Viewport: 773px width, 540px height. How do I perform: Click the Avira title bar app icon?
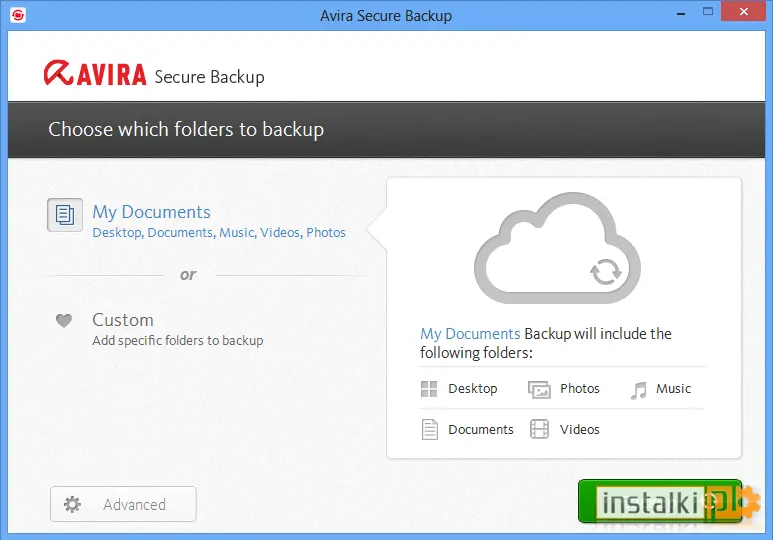point(18,15)
